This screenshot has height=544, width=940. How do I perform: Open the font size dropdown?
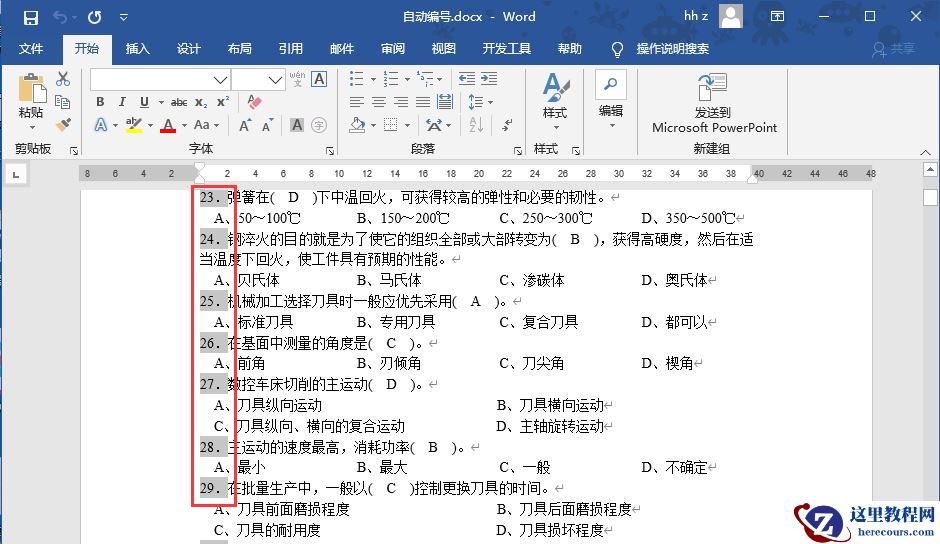275,79
